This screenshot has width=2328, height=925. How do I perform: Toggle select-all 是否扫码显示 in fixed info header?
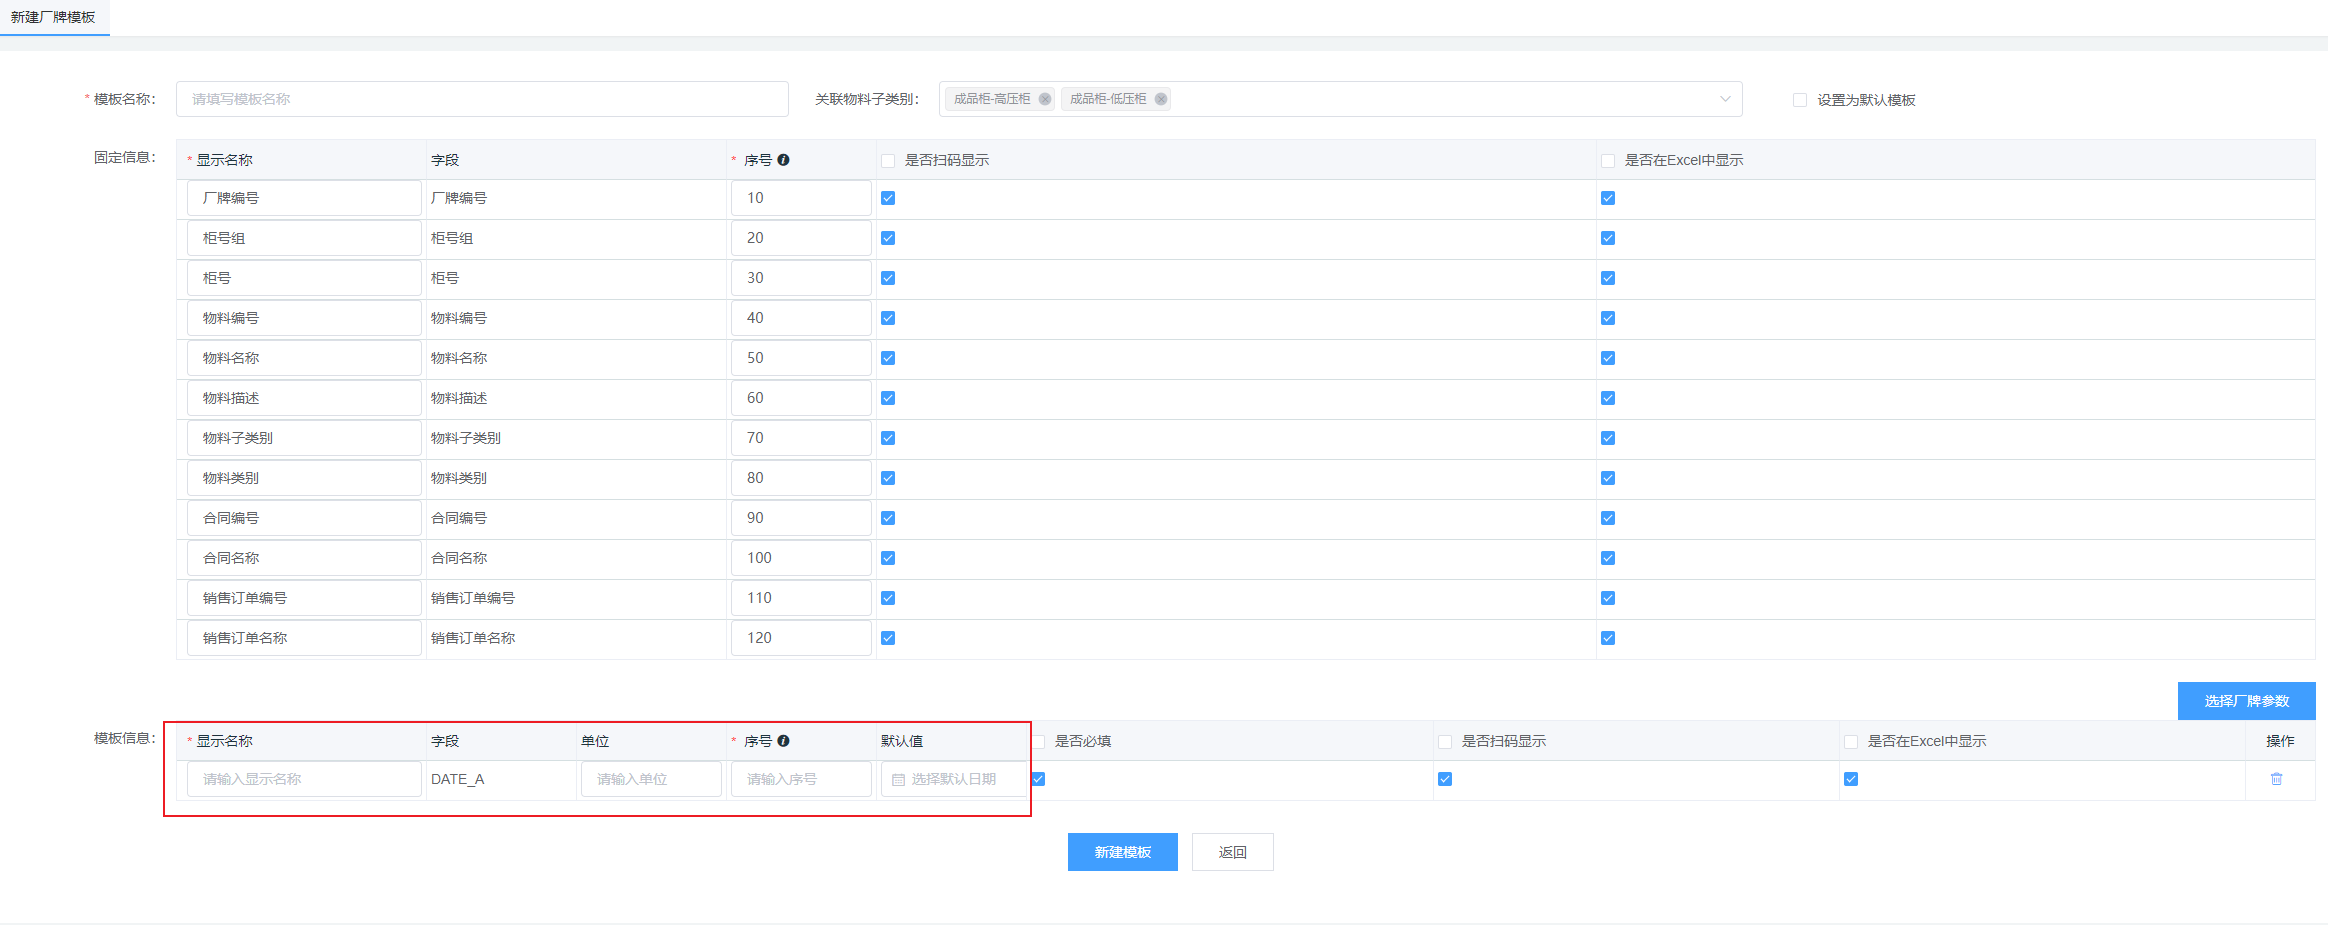pos(888,161)
